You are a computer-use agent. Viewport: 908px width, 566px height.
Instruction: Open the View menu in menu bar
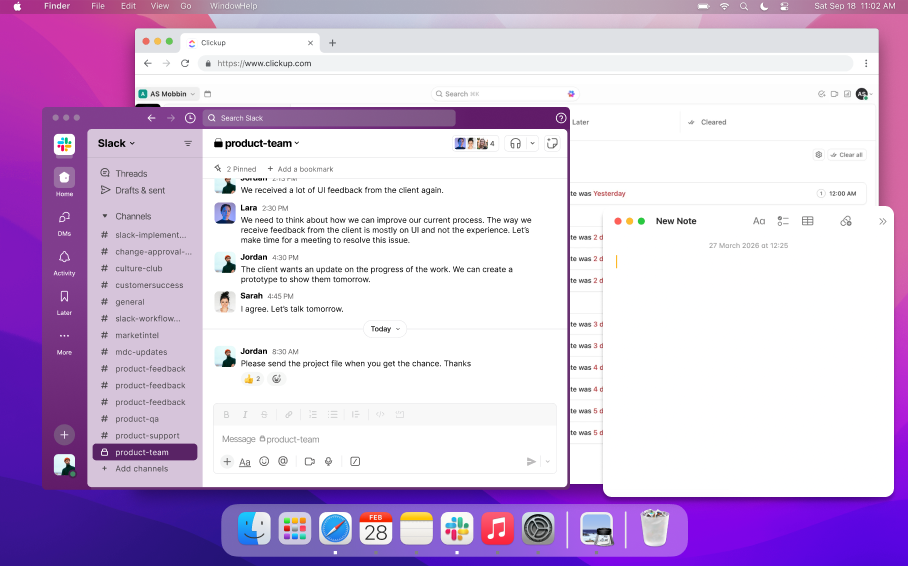pyautogui.click(x=160, y=6)
